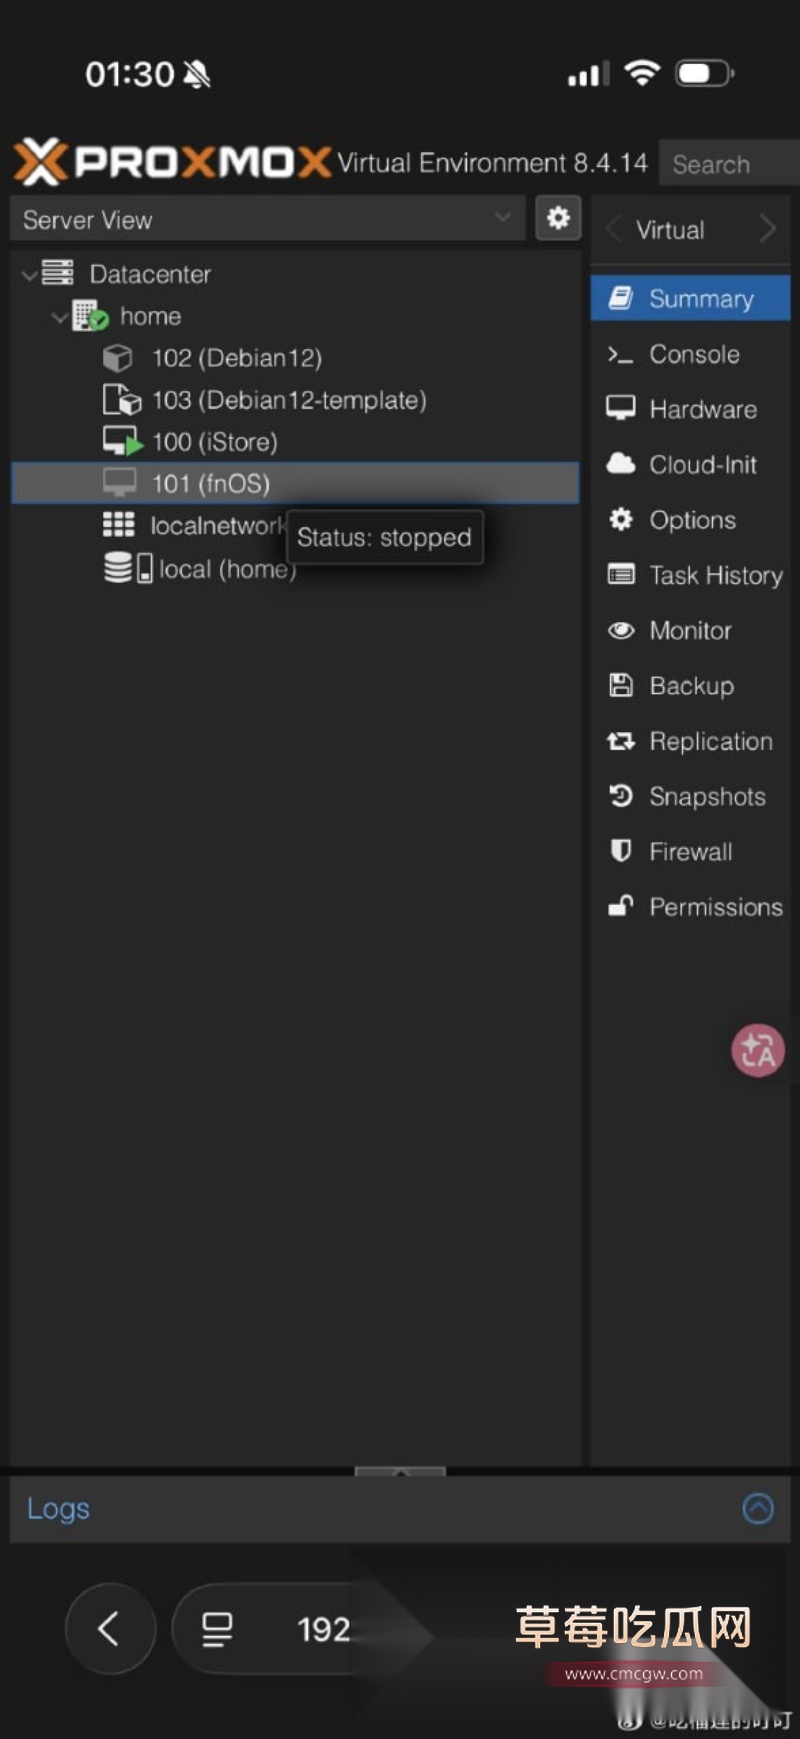Open the Task History tab
800x1739 pixels.
tap(715, 575)
